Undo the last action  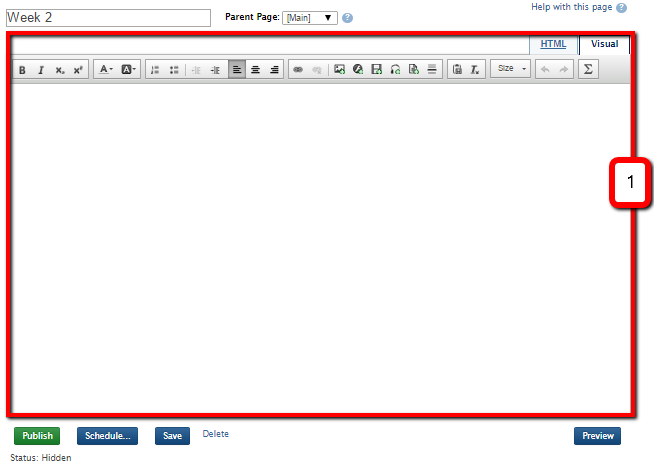pos(545,69)
